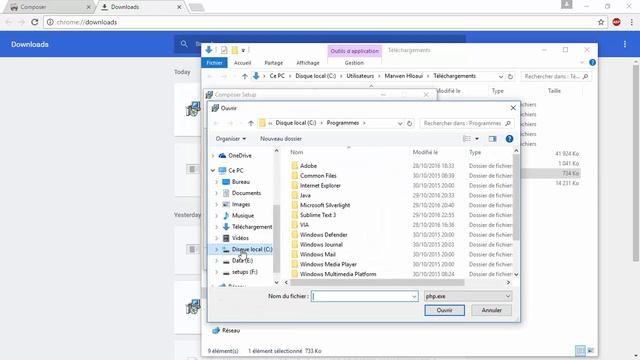Image resolution: width=640 pixels, height=360 pixels.
Task: Click the Adobe folder icon
Action: 295,166
